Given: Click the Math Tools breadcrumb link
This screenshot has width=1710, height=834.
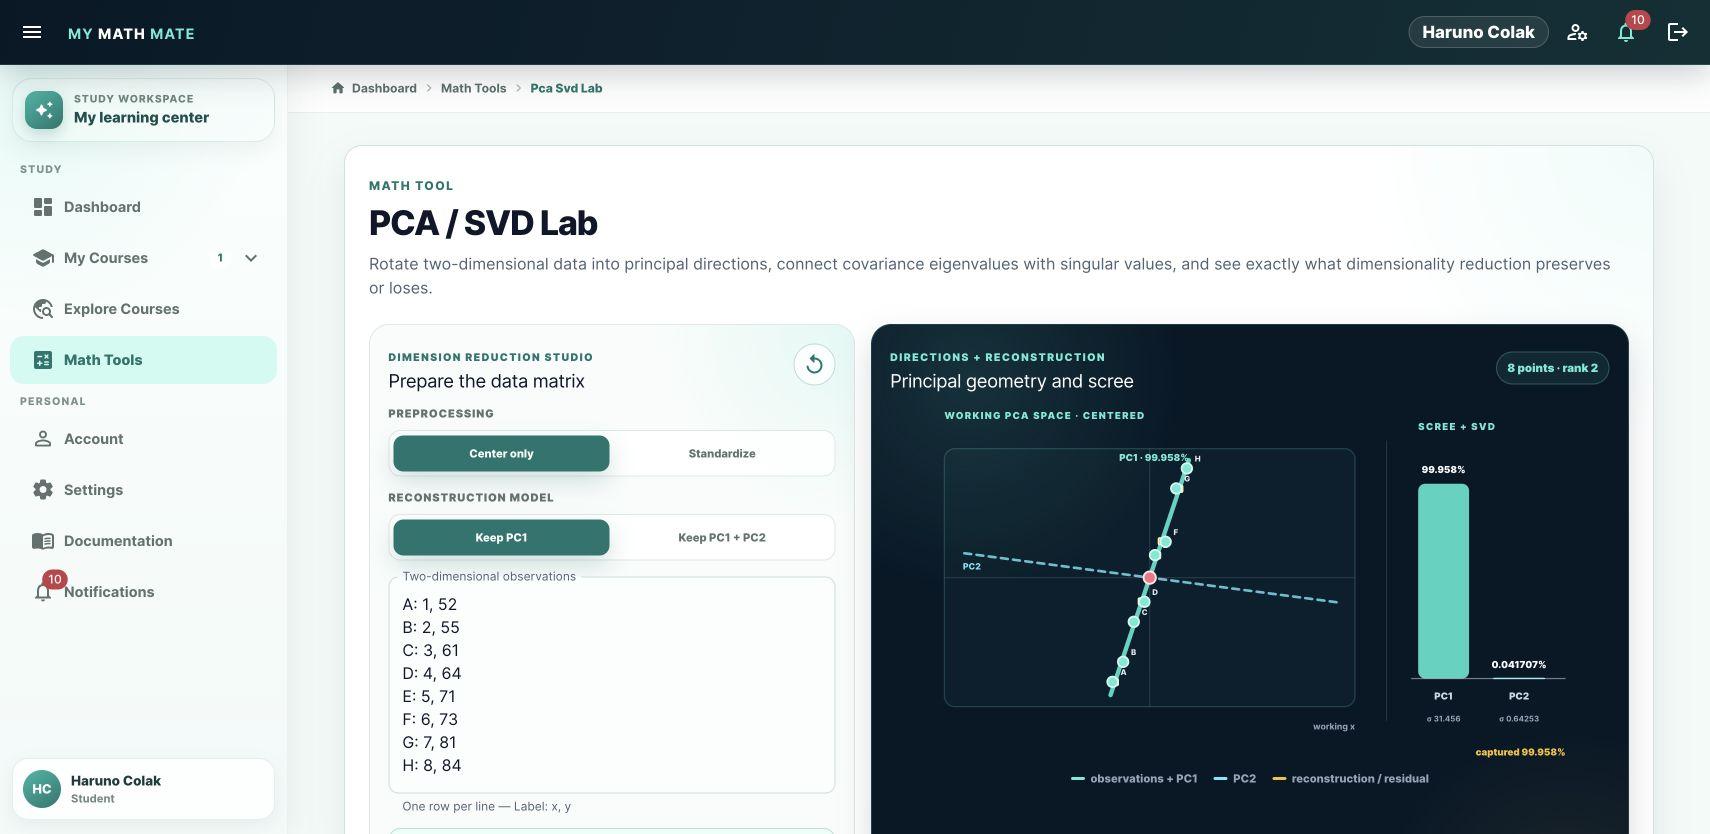Looking at the screenshot, I should coord(473,88).
